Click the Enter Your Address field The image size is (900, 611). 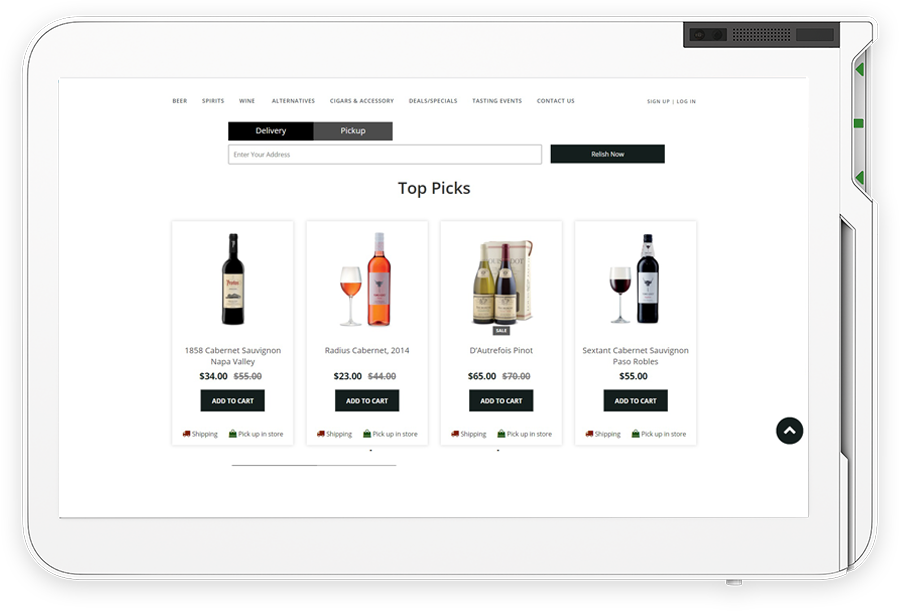[385, 154]
